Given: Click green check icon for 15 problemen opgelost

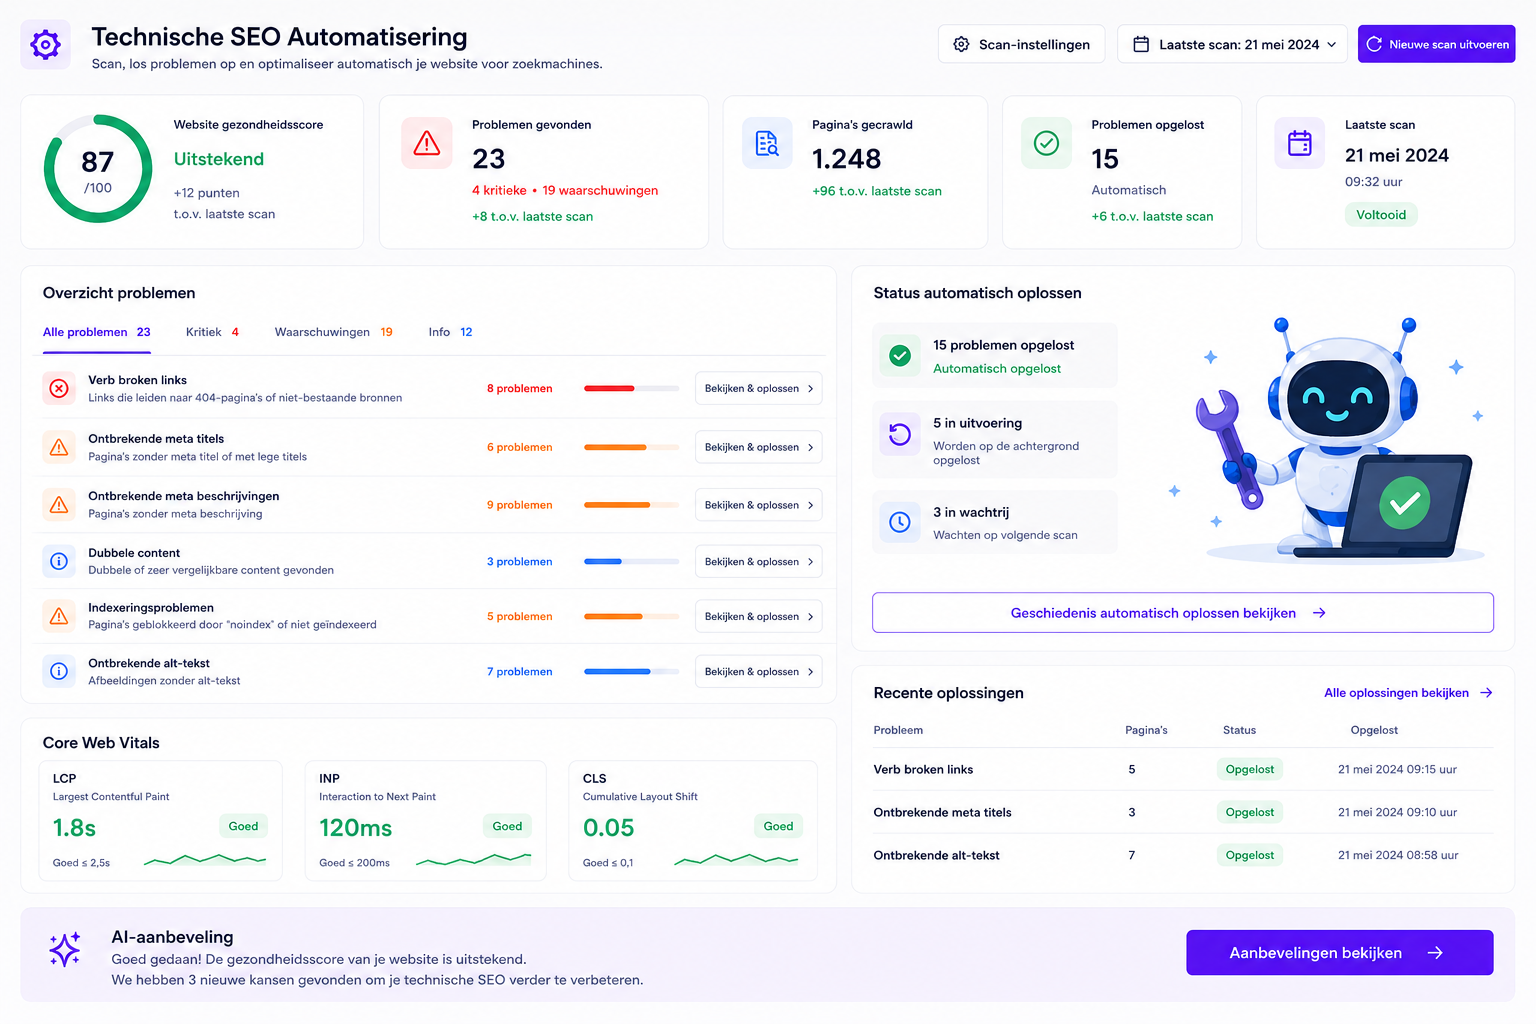Looking at the screenshot, I should point(900,355).
